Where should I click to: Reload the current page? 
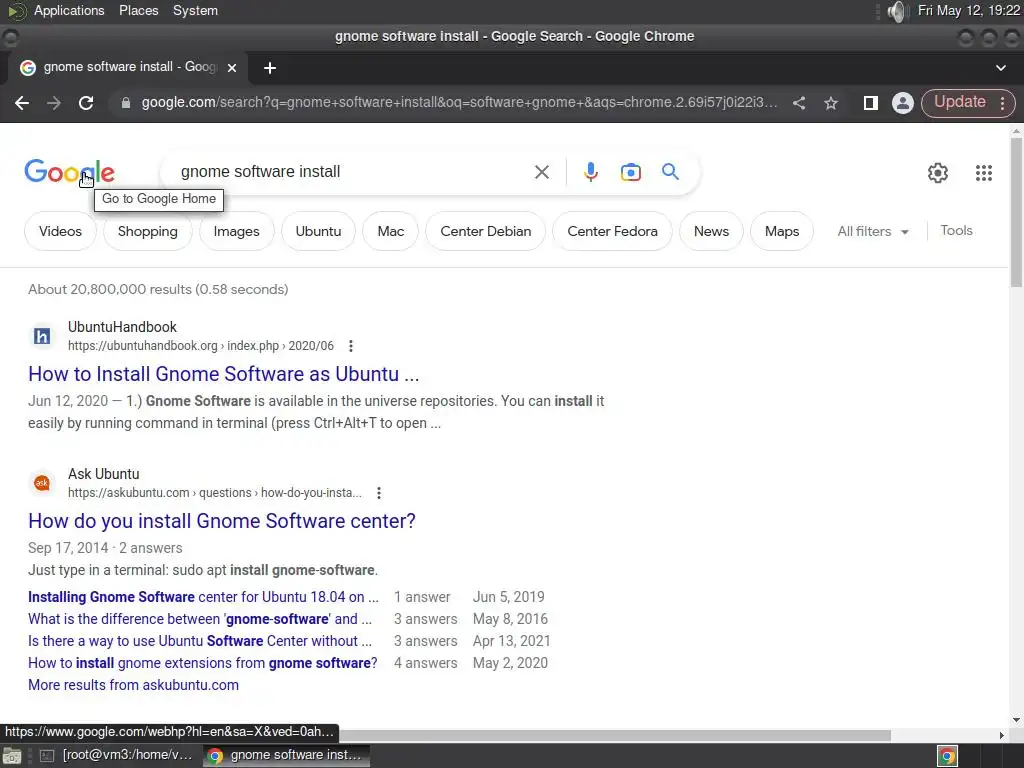[x=86, y=103]
